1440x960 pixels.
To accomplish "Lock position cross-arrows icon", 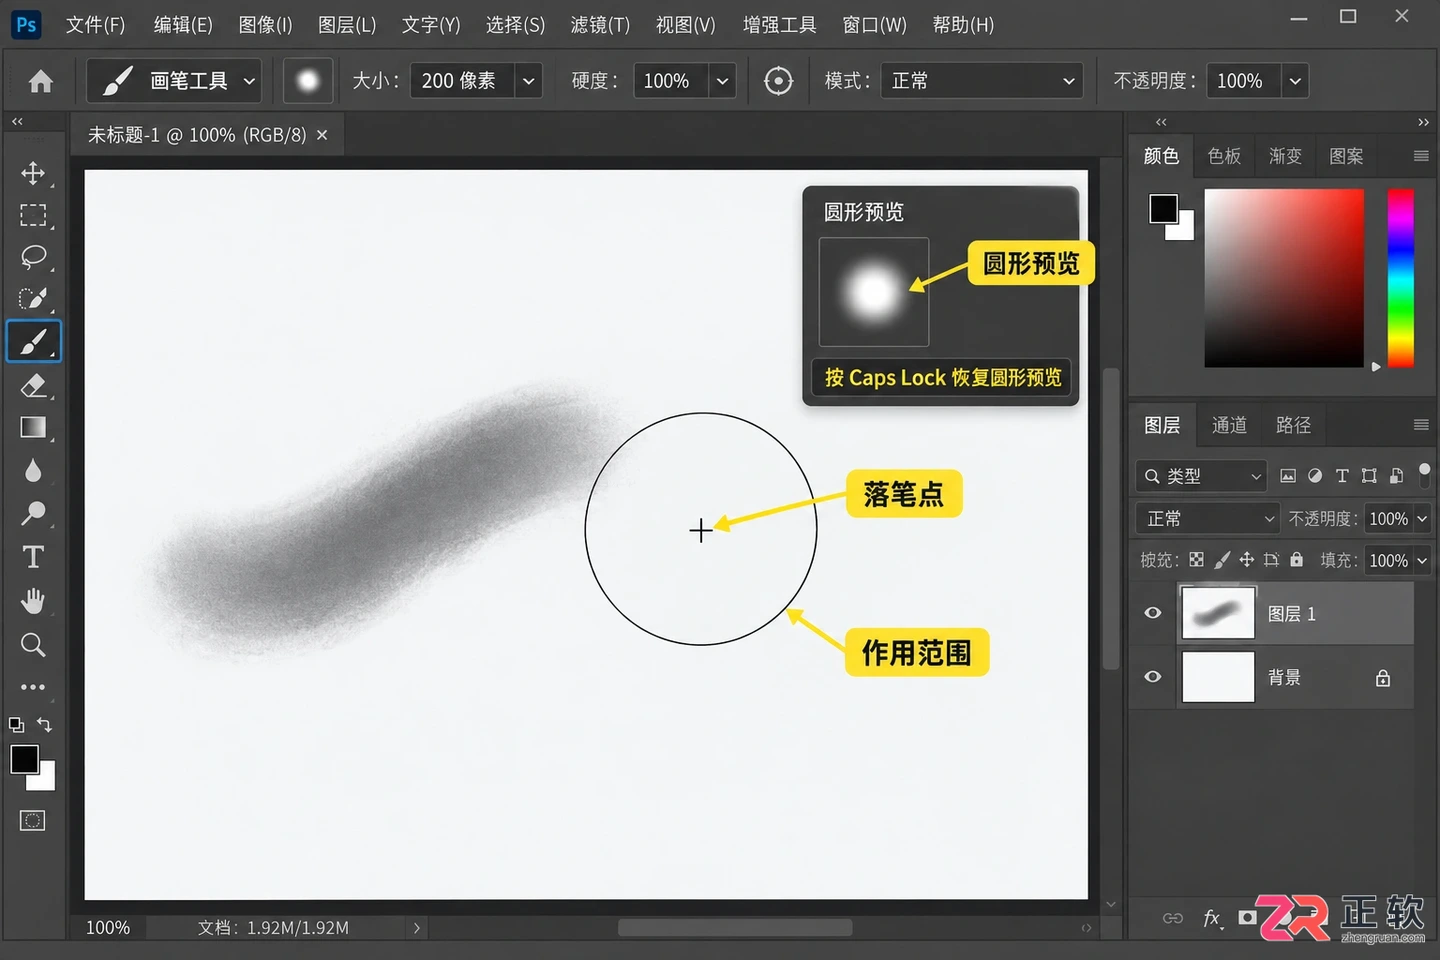I will tap(1246, 560).
